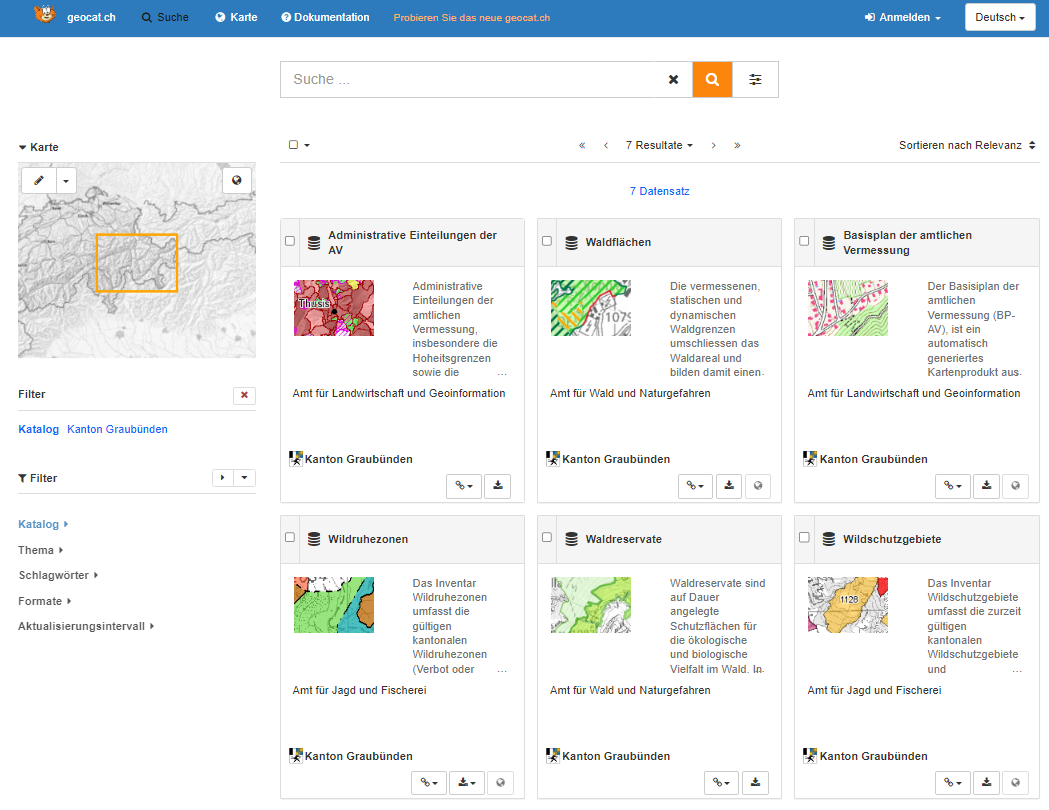Open the Dokumentation menu item
This screenshot has width=1049, height=810.
pos(325,18)
